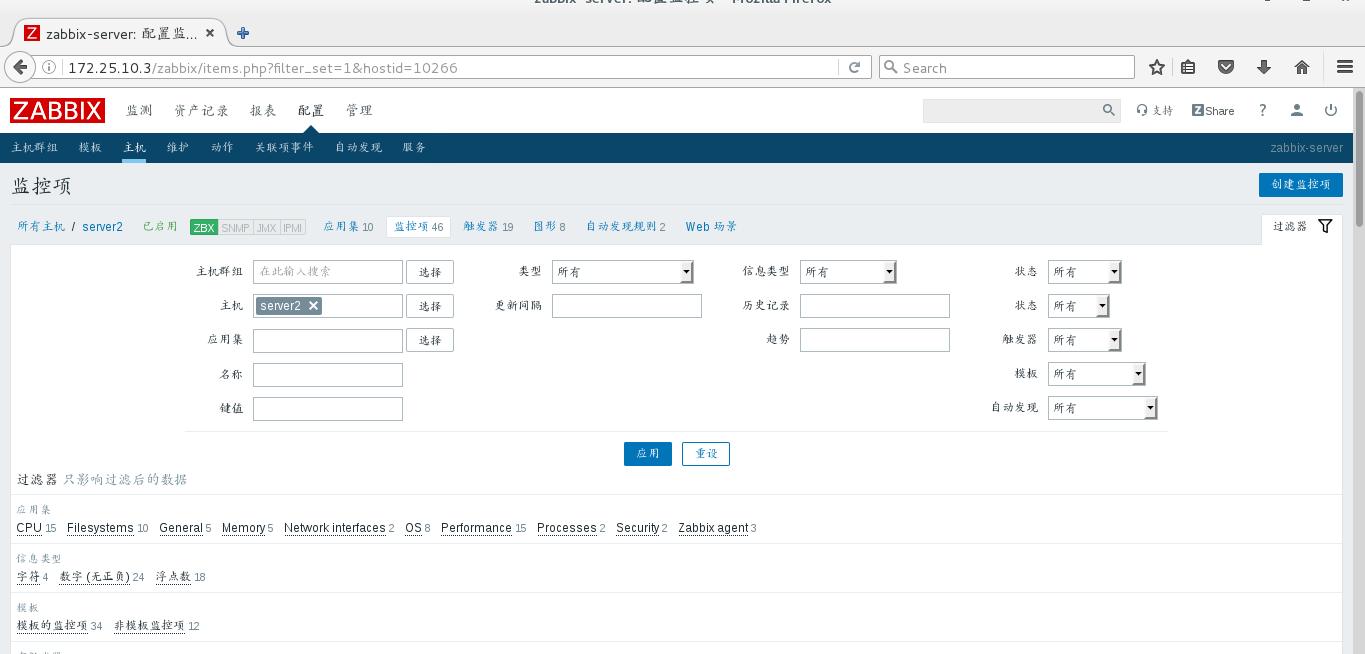Open the 信息类型 dropdown
1365x654 pixels.
[x=848, y=272]
